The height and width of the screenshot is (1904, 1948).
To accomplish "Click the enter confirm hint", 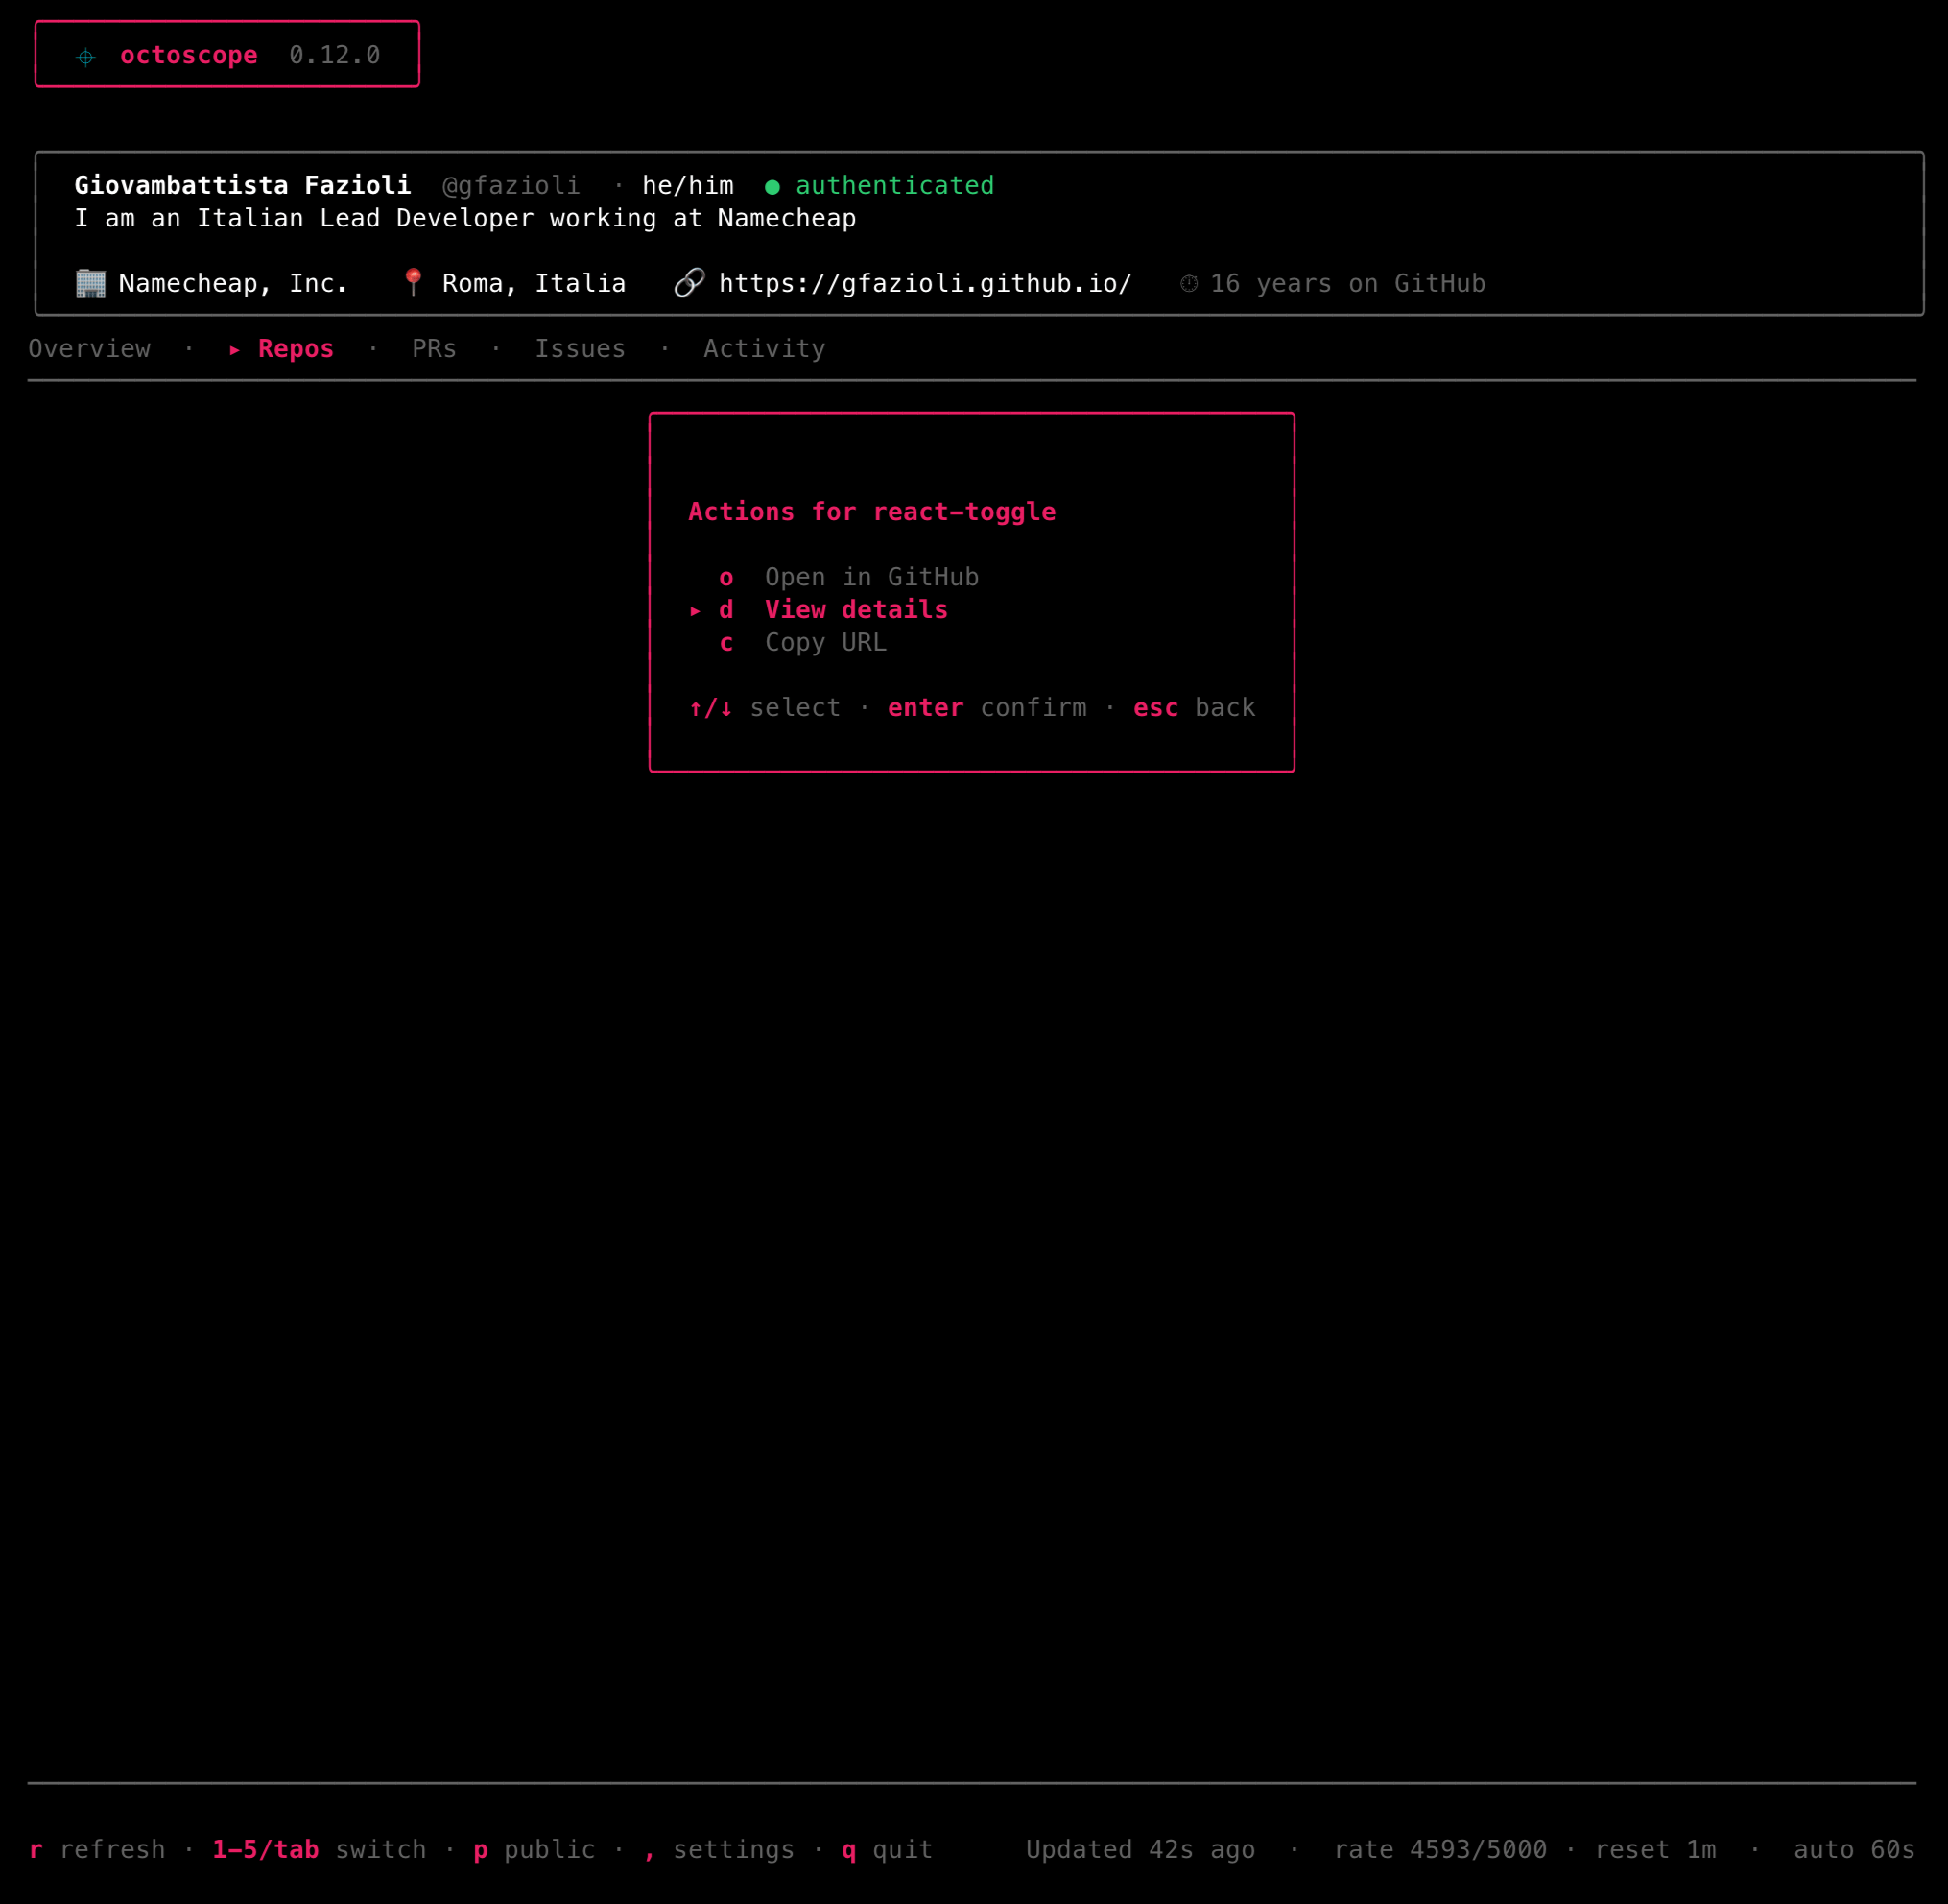I will (987, 708).
